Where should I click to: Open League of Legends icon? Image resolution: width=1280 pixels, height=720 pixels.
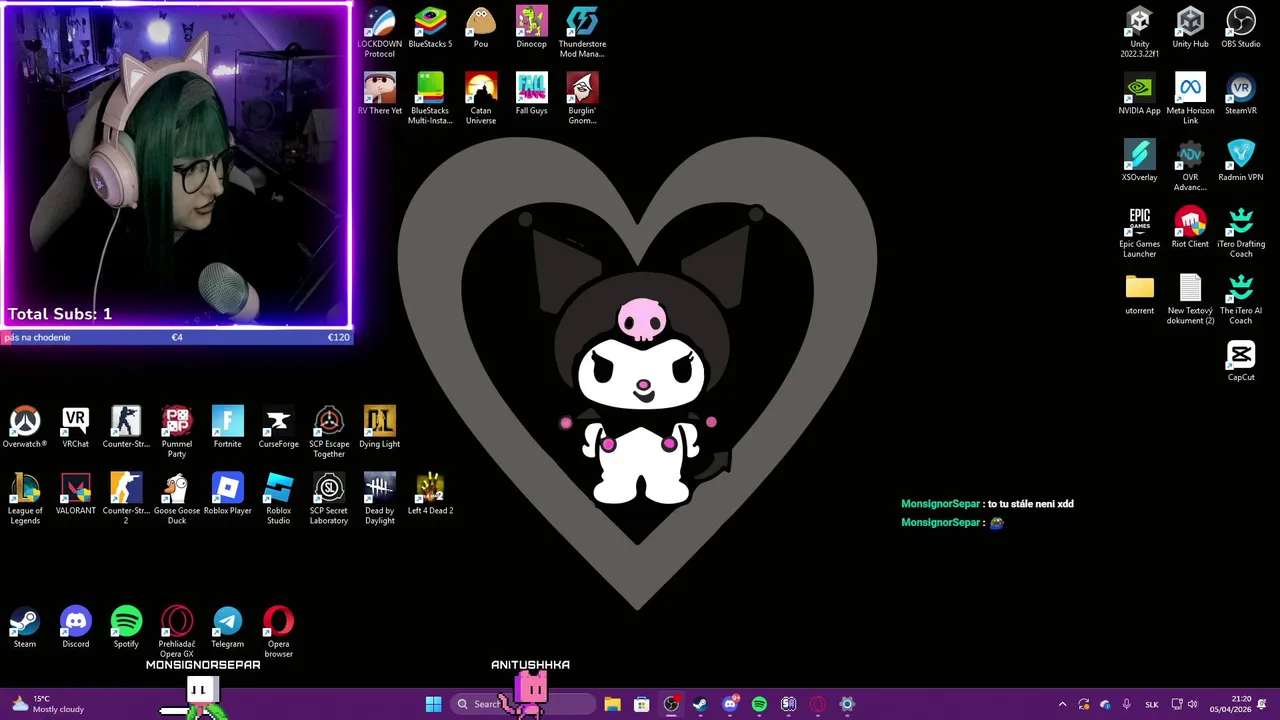coord(25,499)
